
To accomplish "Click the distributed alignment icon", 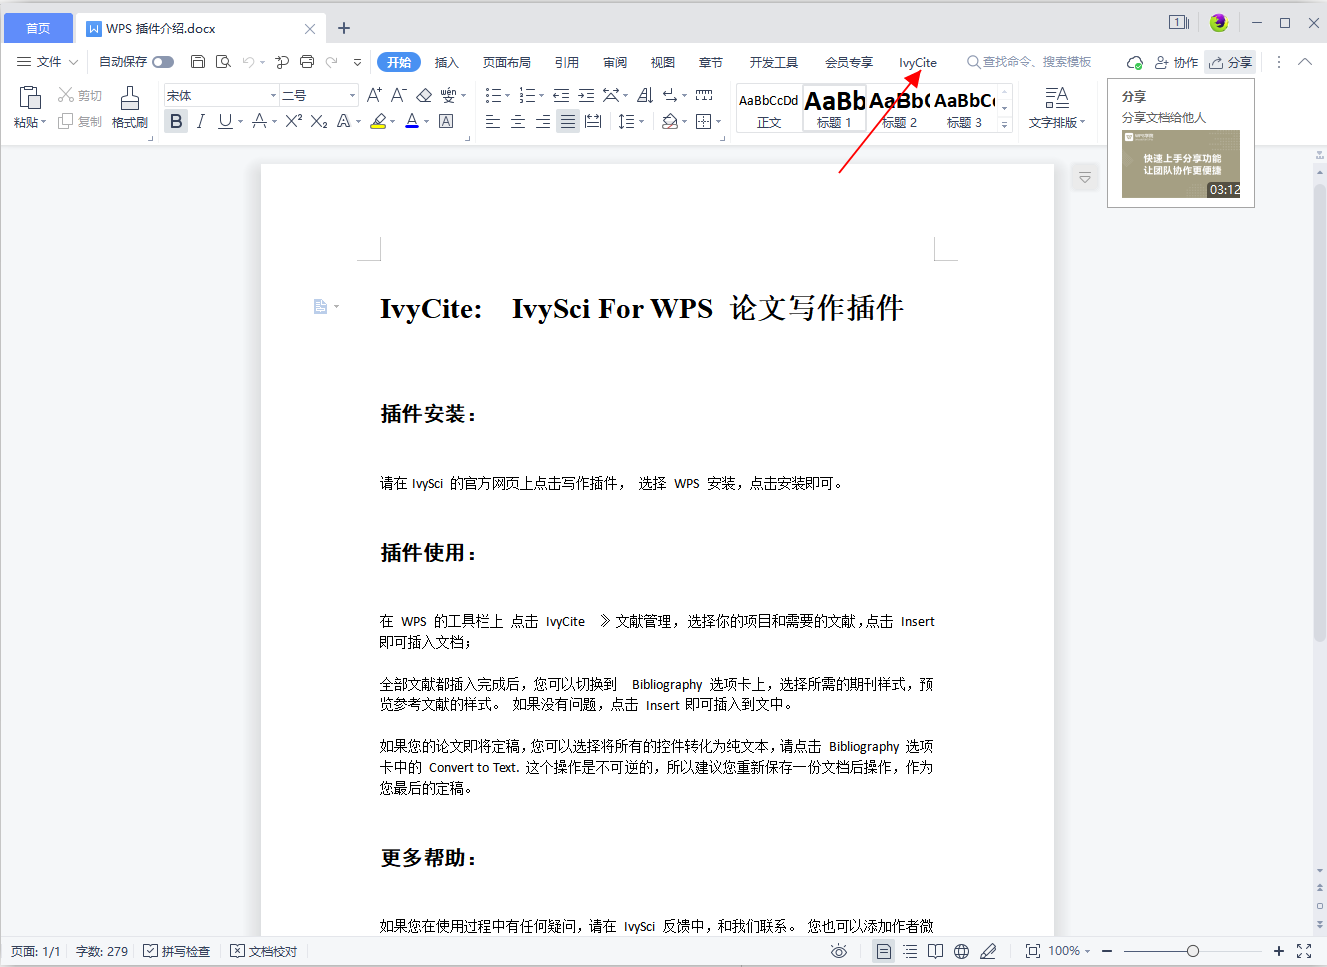I will [x=593, y=121].
